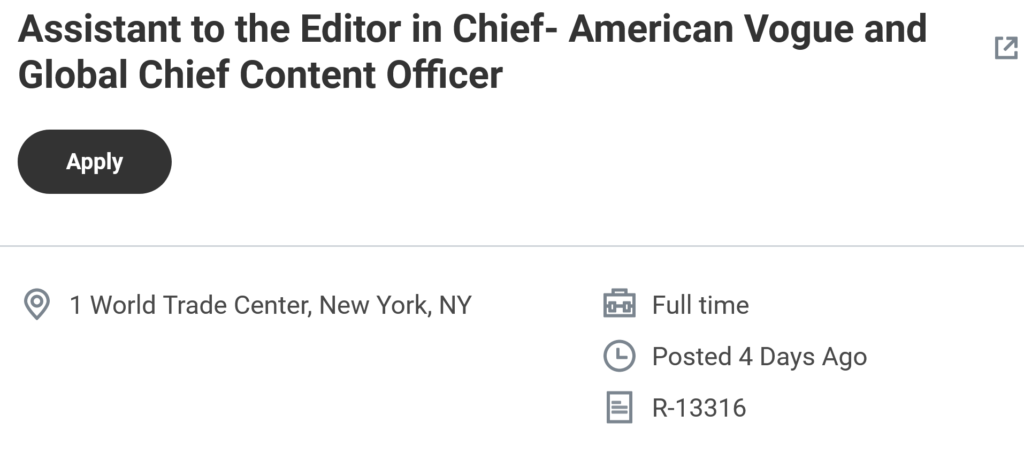Click the requisition ID R-13316
Screen dimensions: 1024x475
(x=699, y=408)
